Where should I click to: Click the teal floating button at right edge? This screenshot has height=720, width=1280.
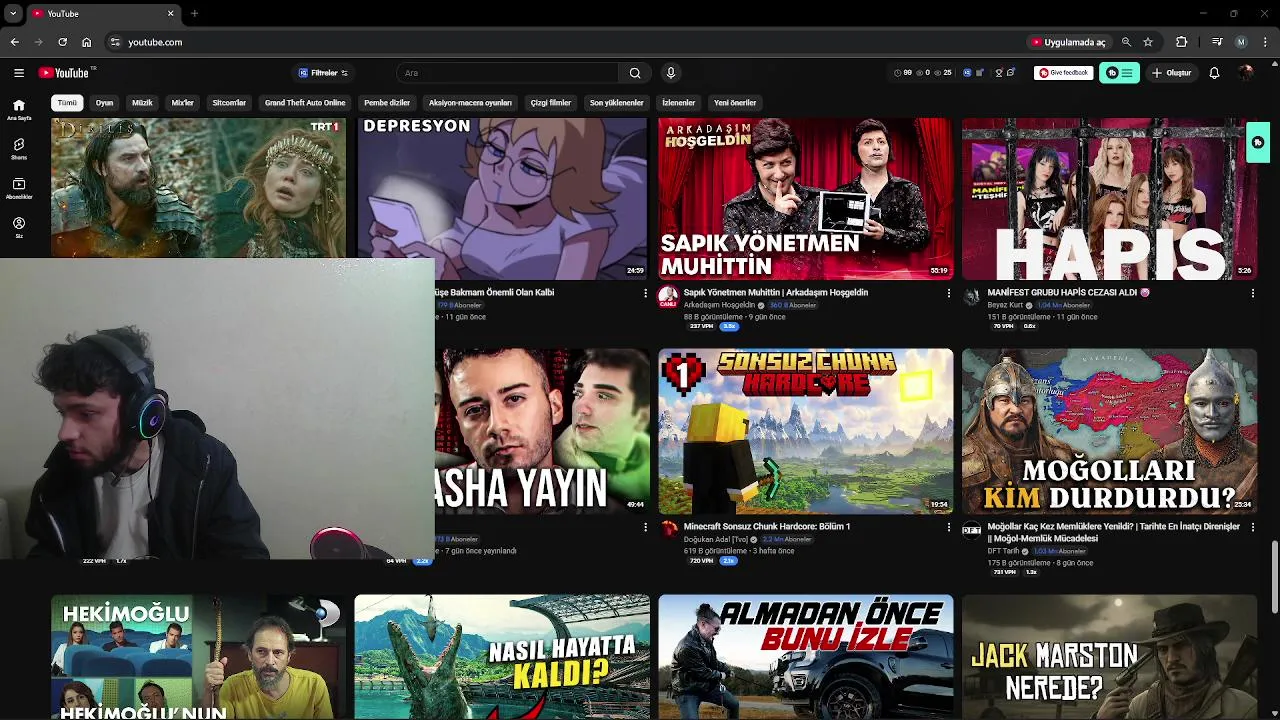(x=1258, y=143)
